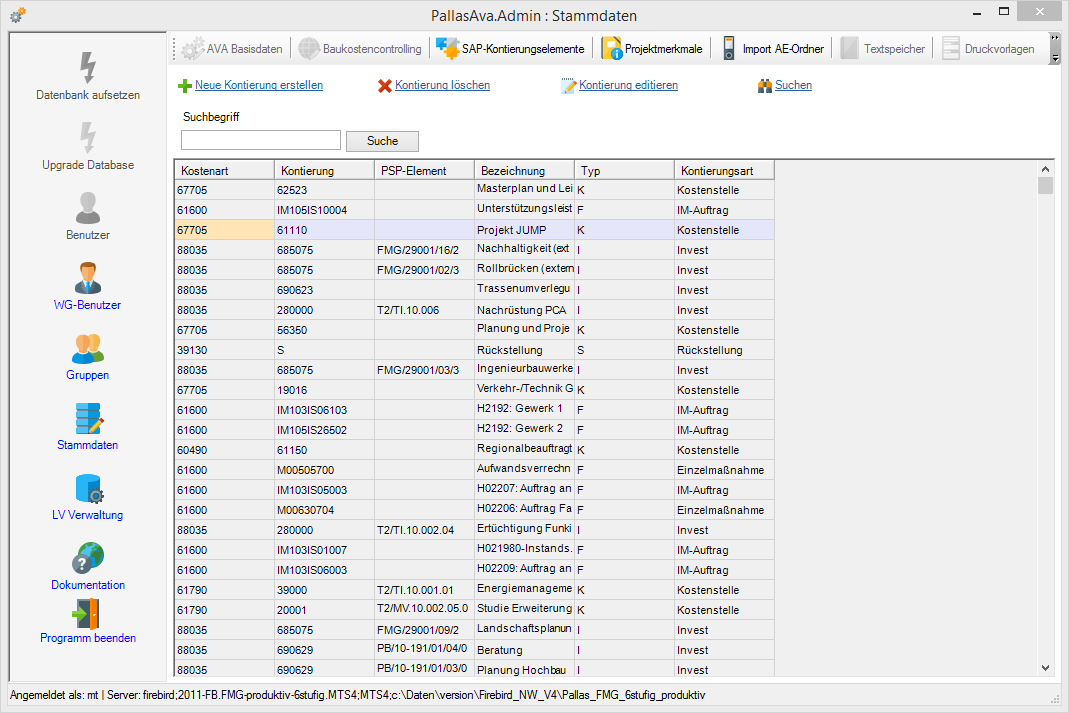Focus the Suchbegriff input field
The height and width of the screenshot is (713, 1069).
click(x=260, y=140)
